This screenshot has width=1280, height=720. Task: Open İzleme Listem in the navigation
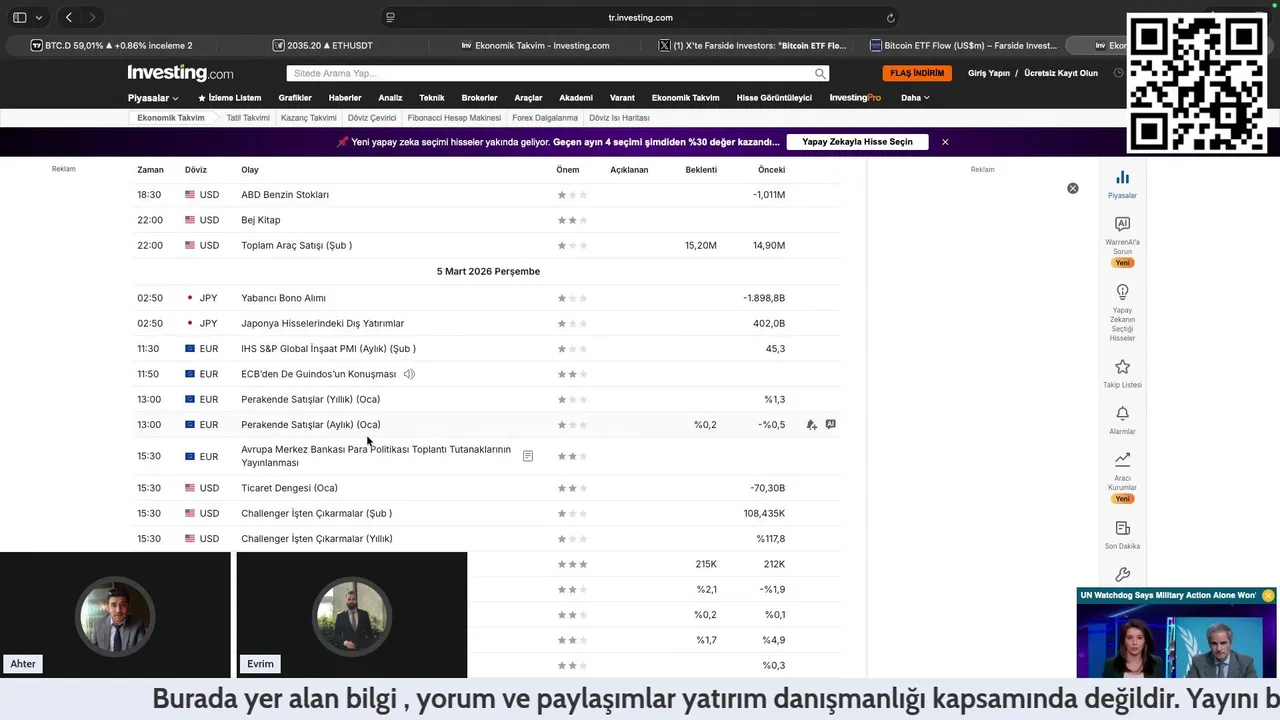point(230,98)
